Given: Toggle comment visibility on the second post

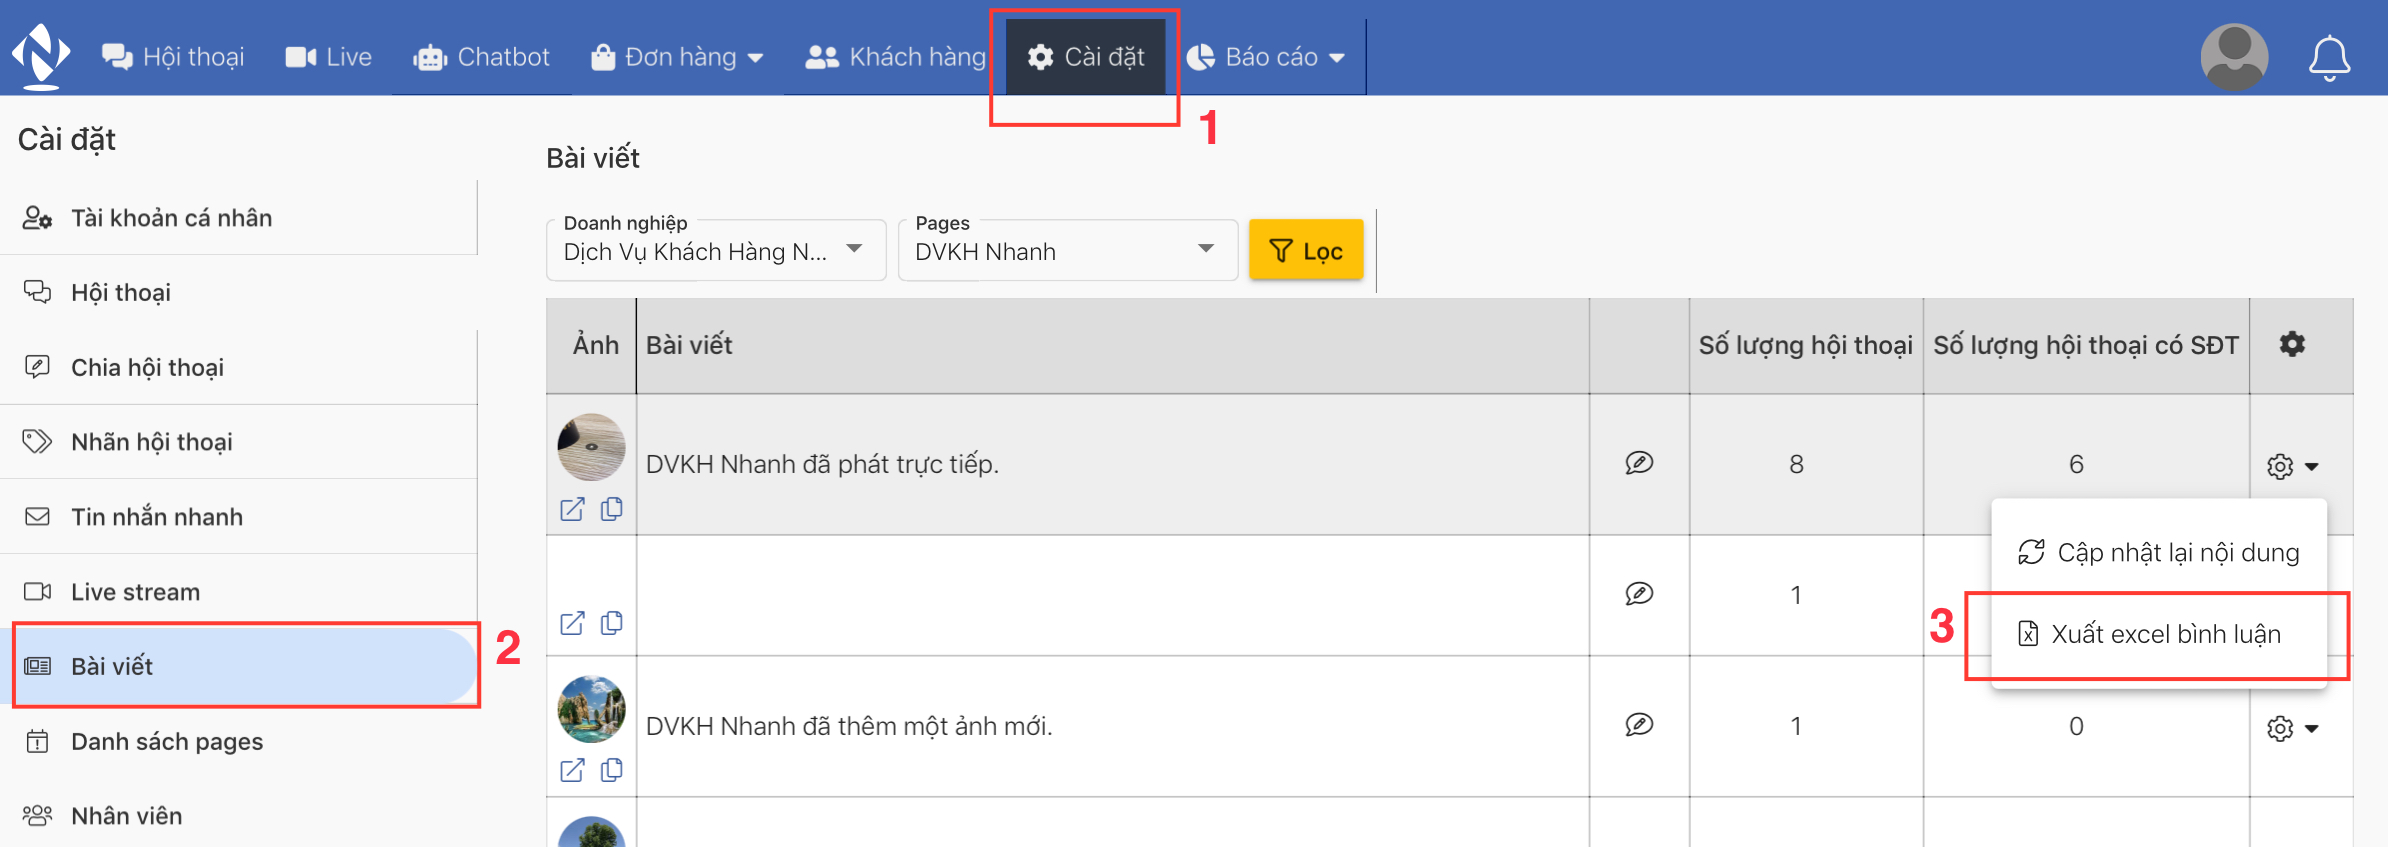Looking at the screenshot, I should (1639, 594).
